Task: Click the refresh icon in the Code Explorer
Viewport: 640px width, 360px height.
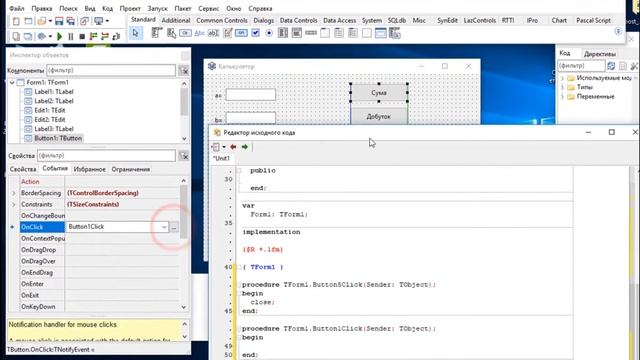Action: pos(611,66)
